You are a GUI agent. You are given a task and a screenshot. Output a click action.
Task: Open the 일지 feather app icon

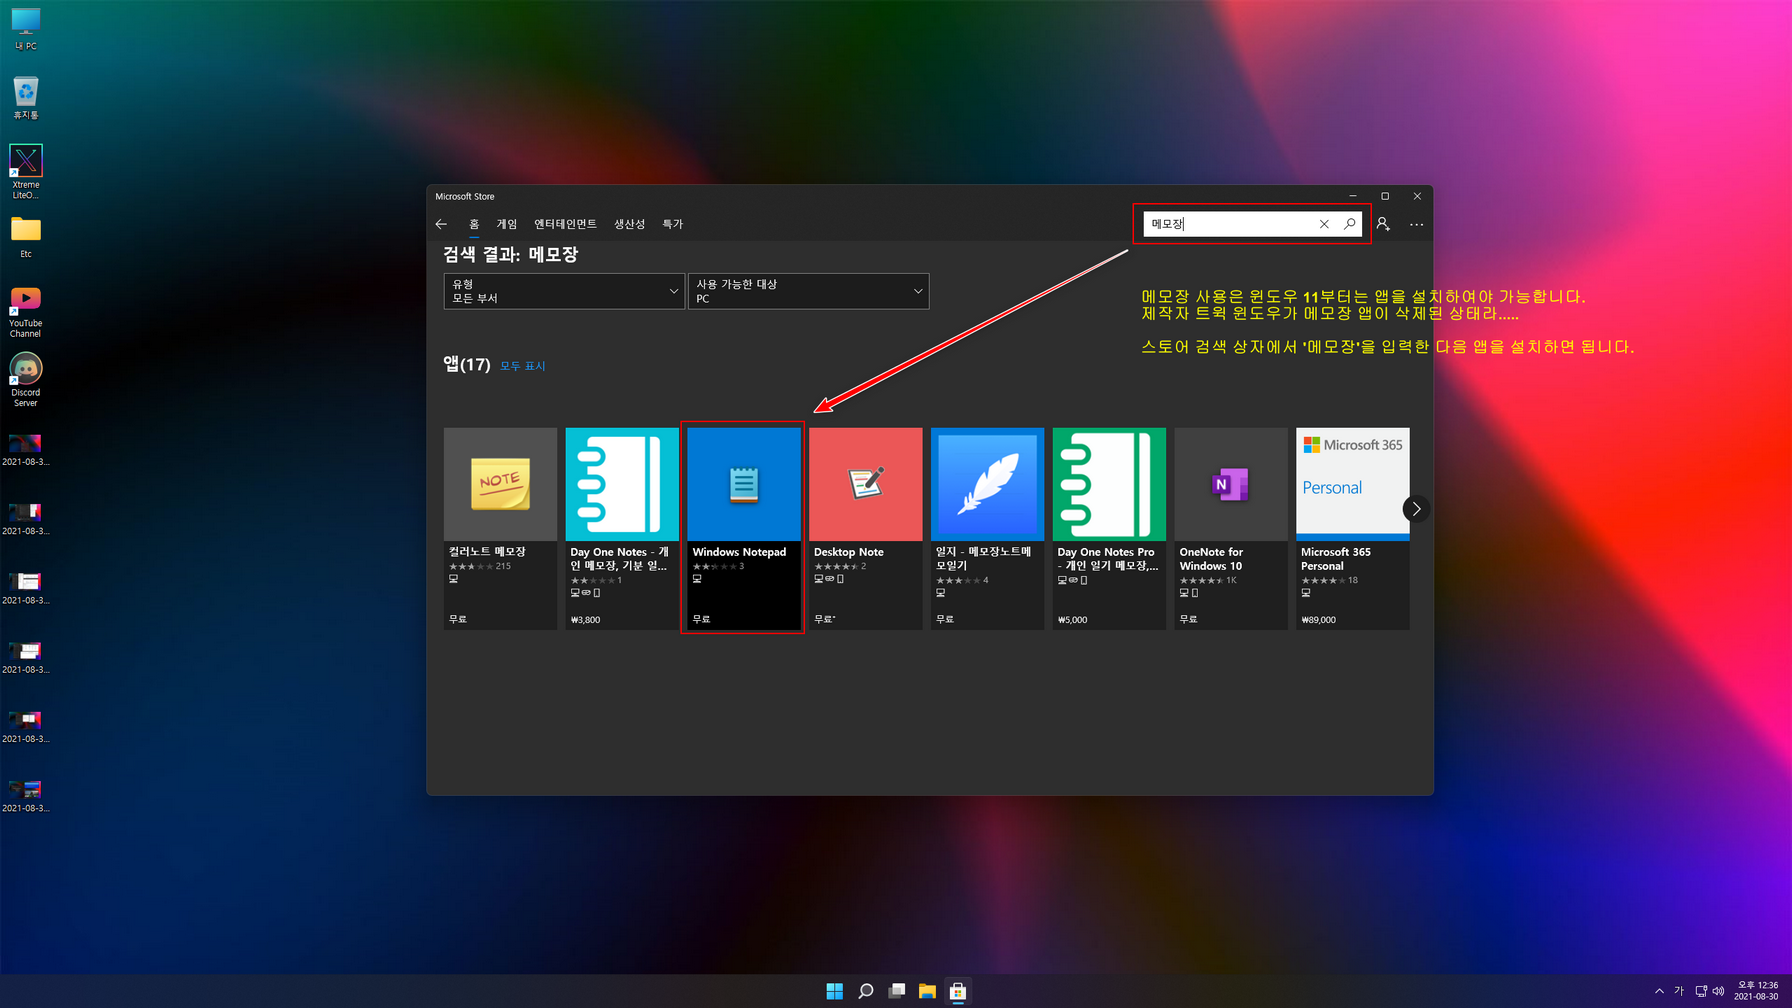[987, 484]
